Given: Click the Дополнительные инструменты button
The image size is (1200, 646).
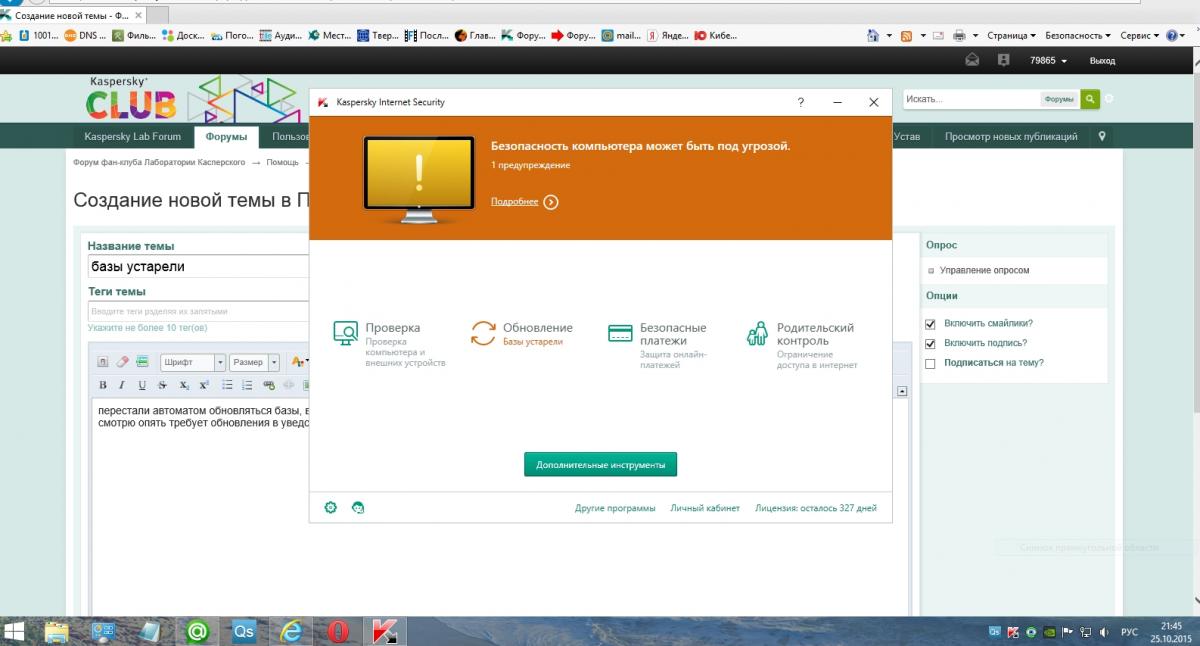Looking at the screenshot, I should 601,464.
